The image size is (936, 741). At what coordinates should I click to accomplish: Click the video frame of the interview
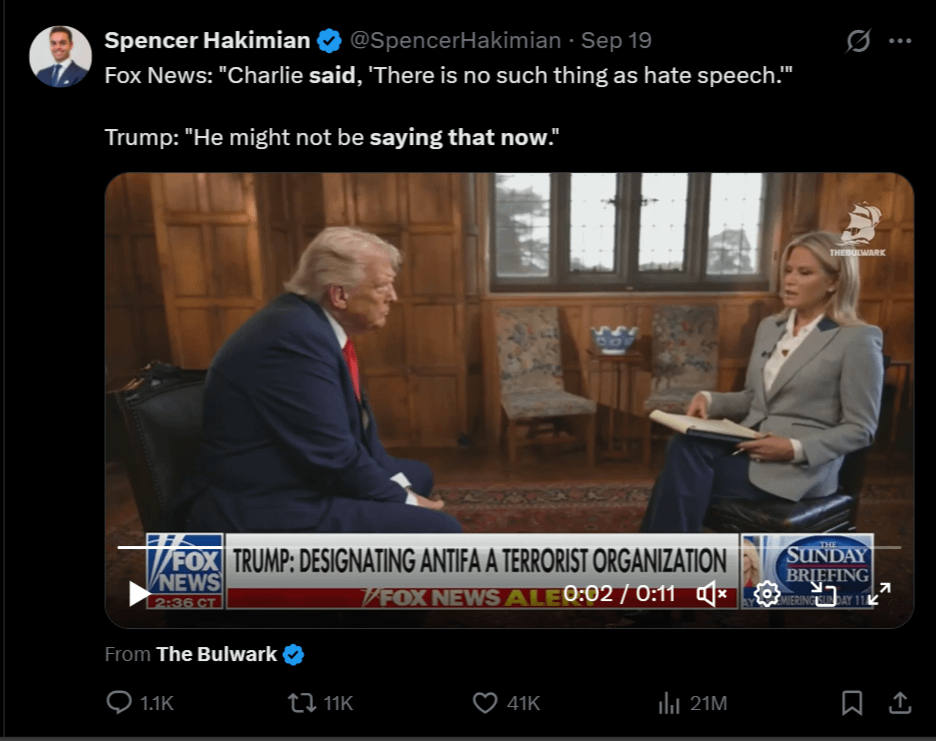(x=509, y=358)
